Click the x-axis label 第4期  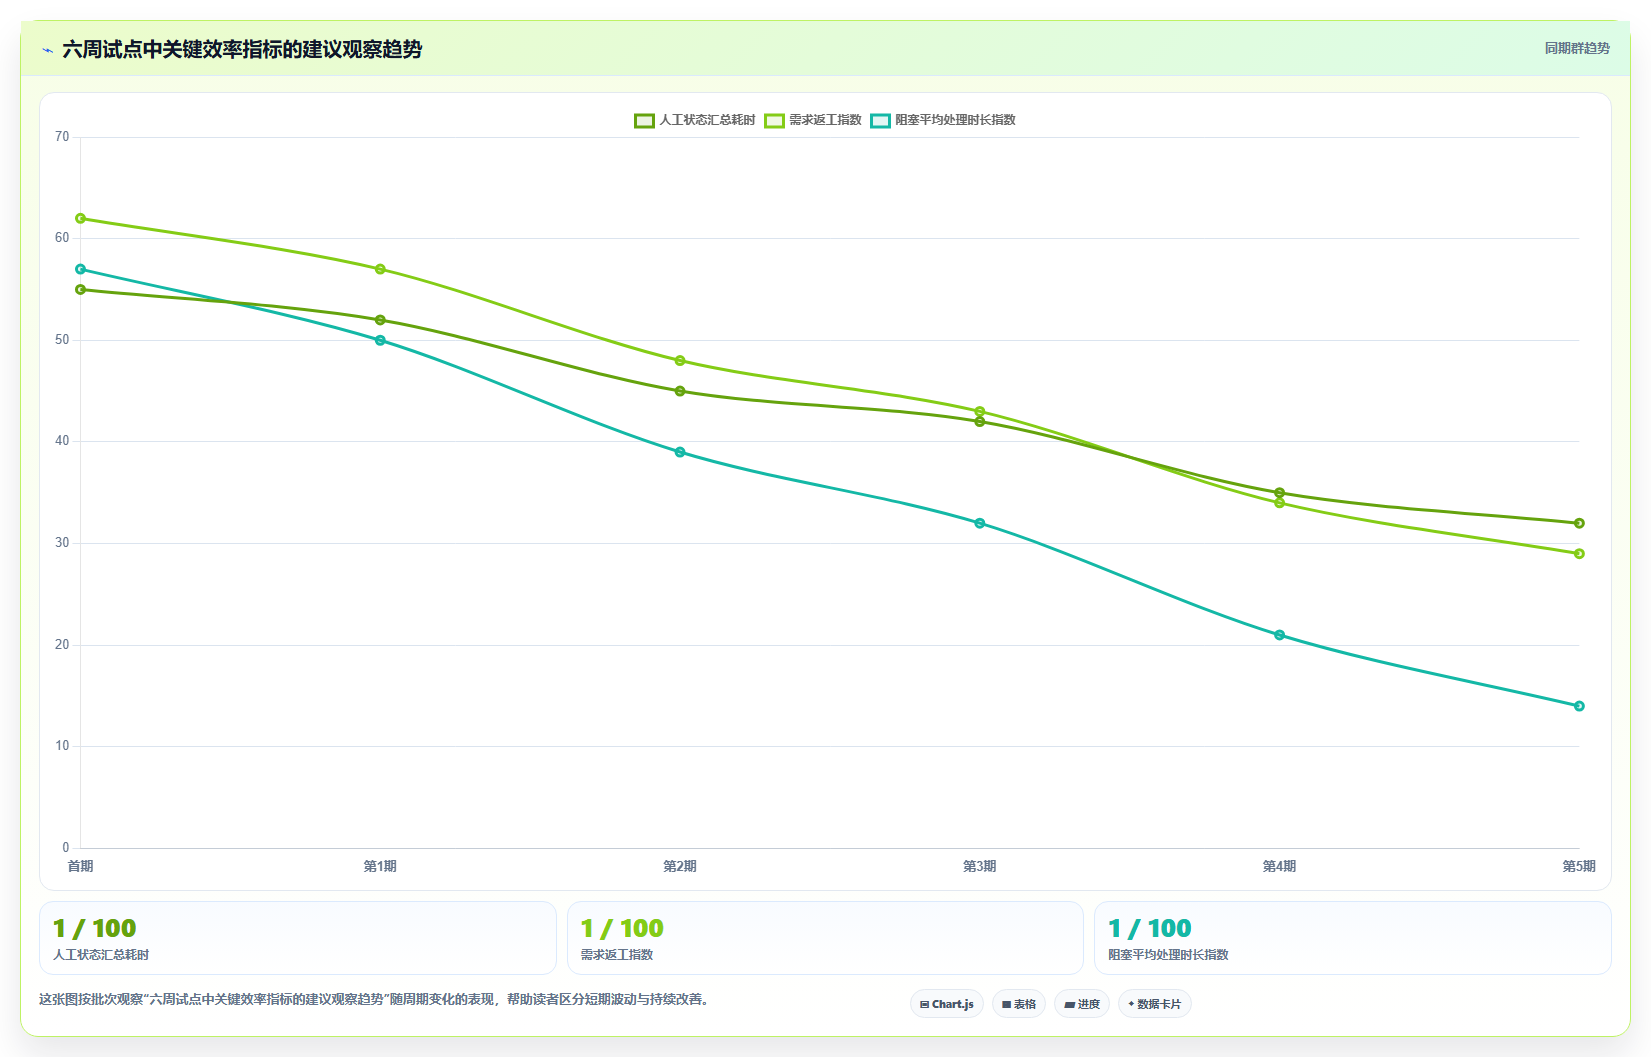1279,866
